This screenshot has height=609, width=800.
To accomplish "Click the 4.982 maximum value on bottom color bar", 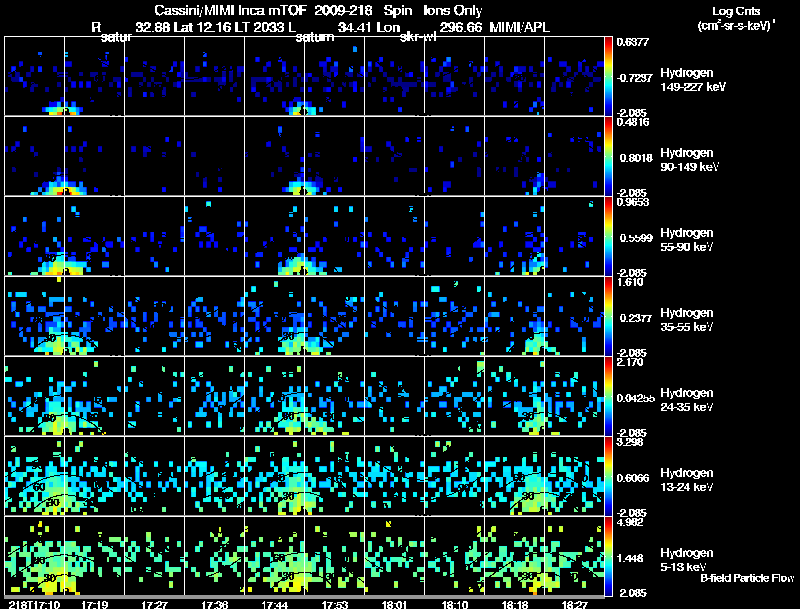I will coord(630,521).
